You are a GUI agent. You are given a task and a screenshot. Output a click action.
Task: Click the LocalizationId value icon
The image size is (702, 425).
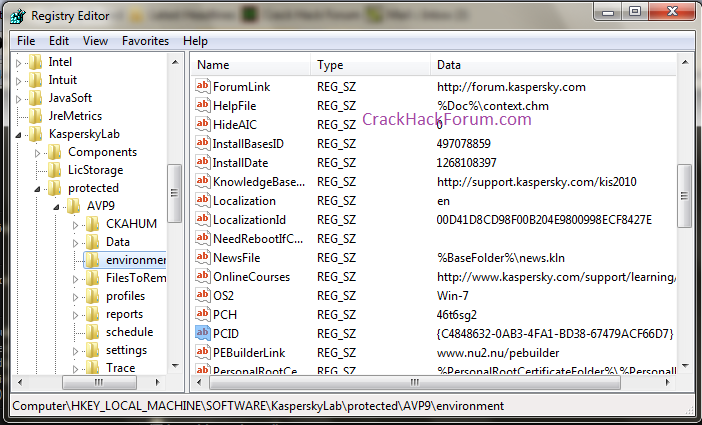(203, 219)
